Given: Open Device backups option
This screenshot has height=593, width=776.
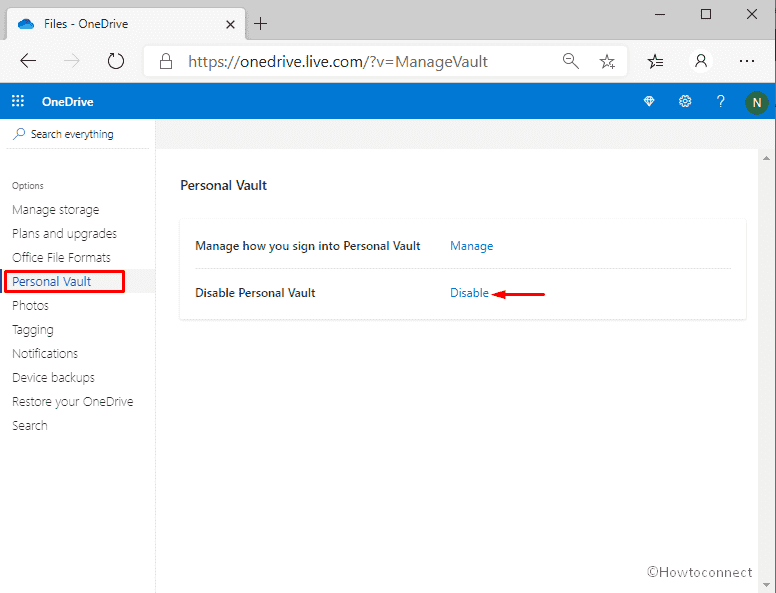Looking at the screenshot, I should [53, 378].
